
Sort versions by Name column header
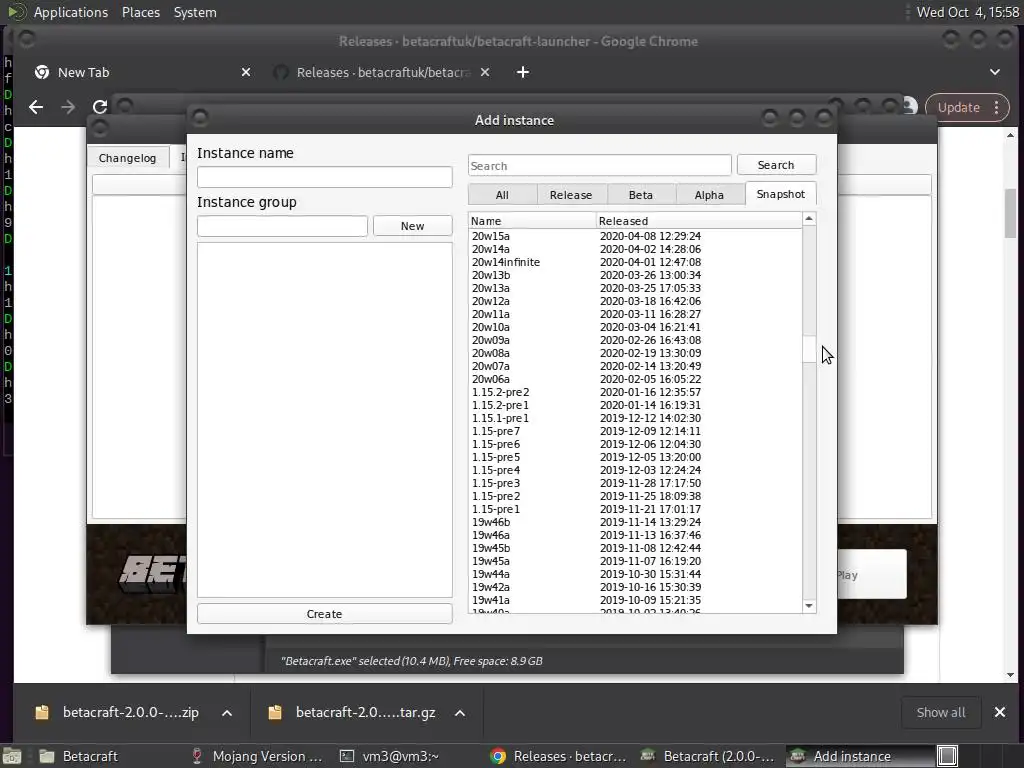pyautogui.click(x=532, y=221)
